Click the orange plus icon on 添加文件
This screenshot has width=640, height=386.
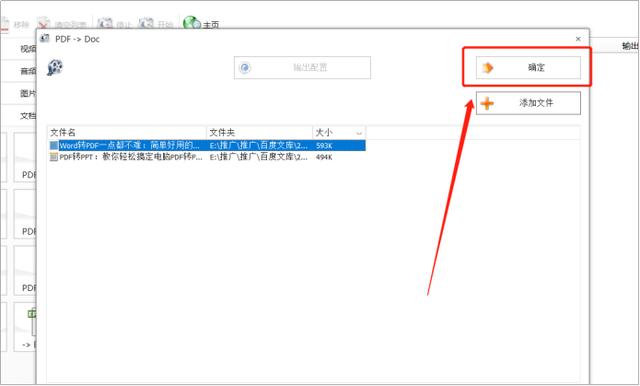(487, 103)
